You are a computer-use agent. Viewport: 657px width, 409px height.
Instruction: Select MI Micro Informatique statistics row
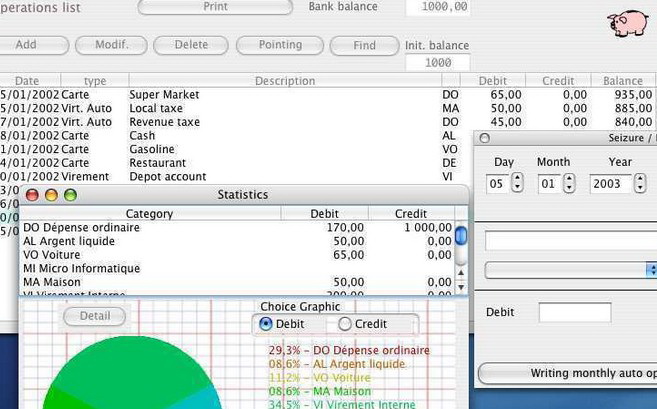[237, 269]
